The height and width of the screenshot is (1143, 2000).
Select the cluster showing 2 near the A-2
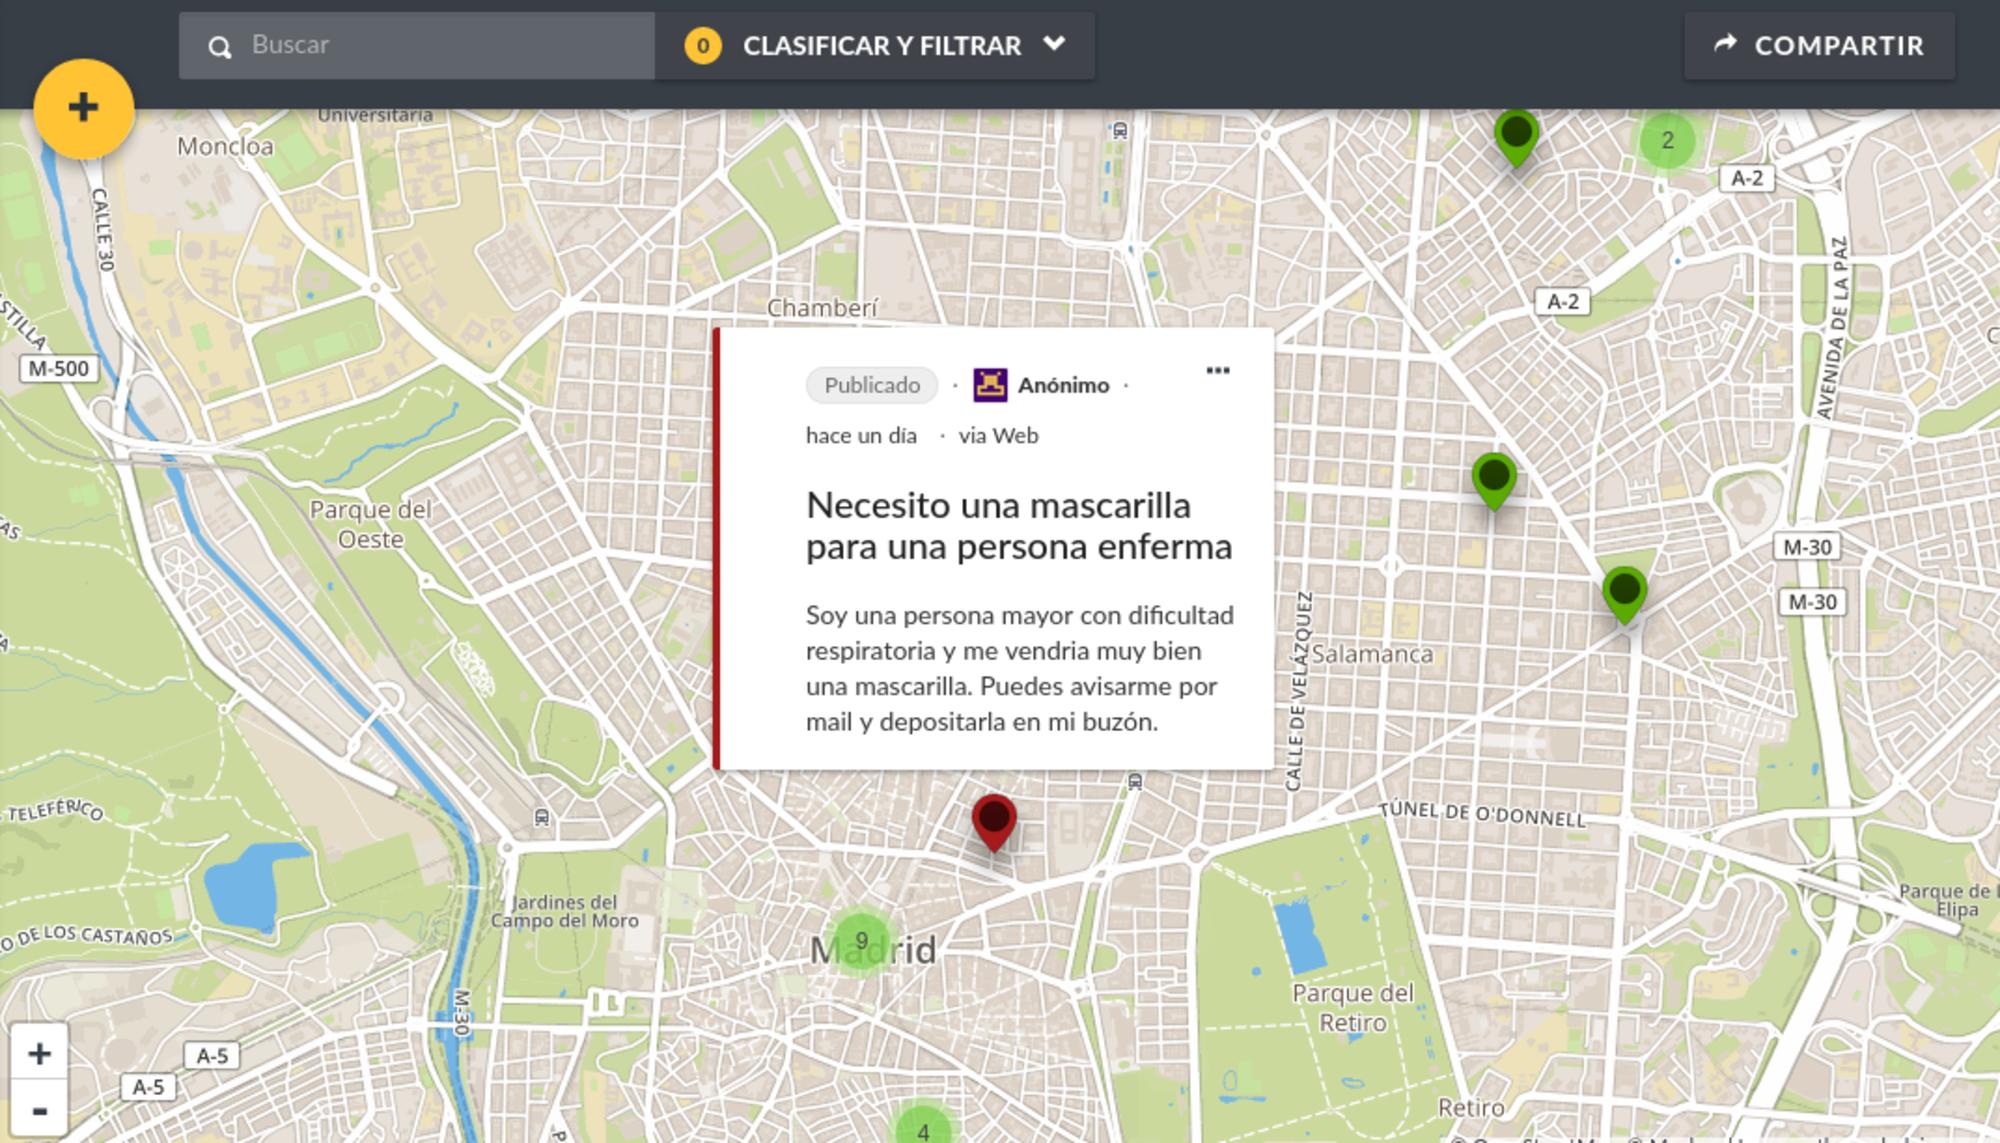click(1667, 141)
